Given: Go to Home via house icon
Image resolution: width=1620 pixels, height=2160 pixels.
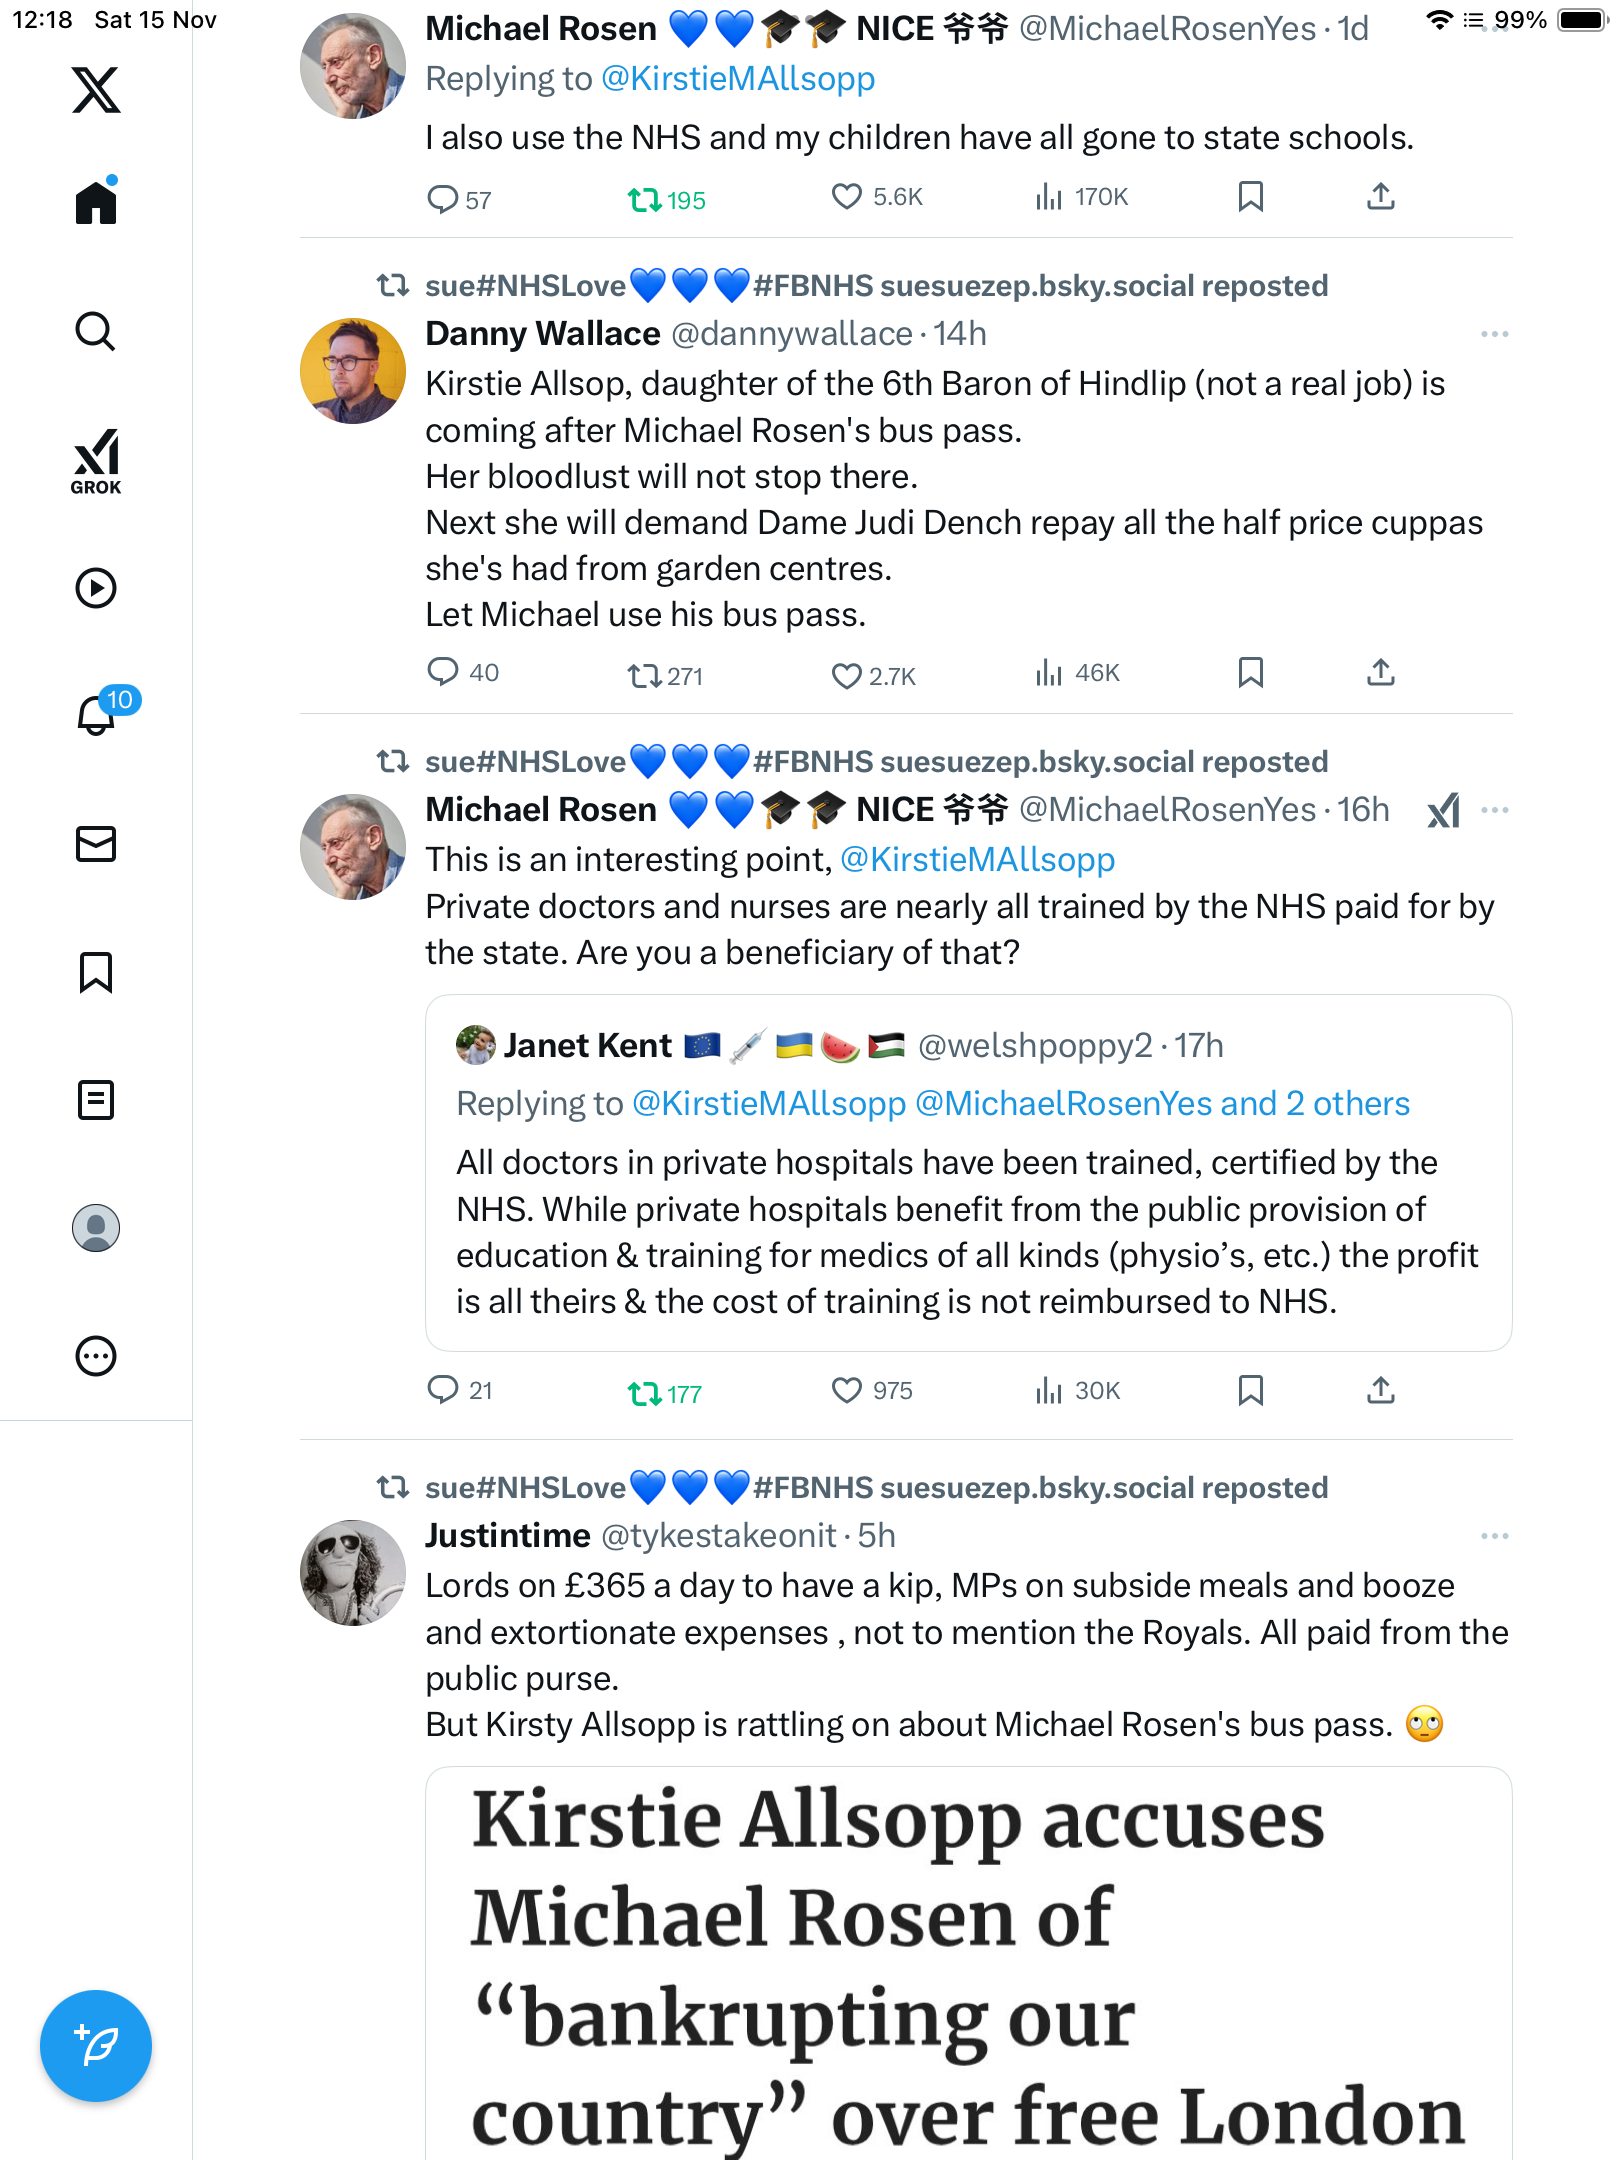Looking at the screenshot, I should pyautogui.click(x=96, y=203).
